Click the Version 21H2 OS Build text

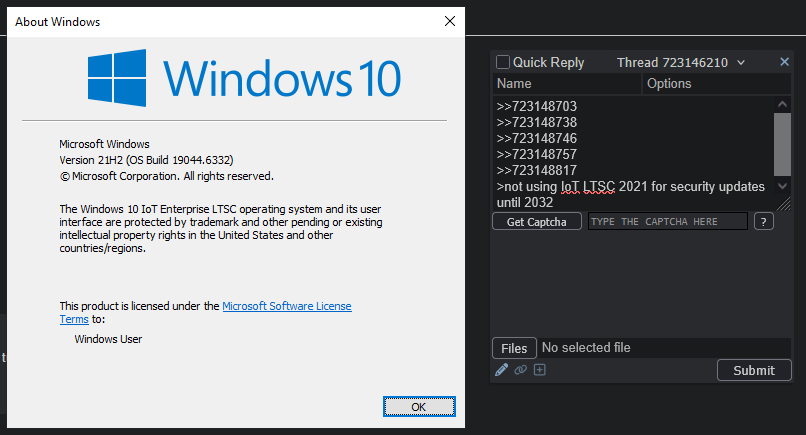point(146,160)
